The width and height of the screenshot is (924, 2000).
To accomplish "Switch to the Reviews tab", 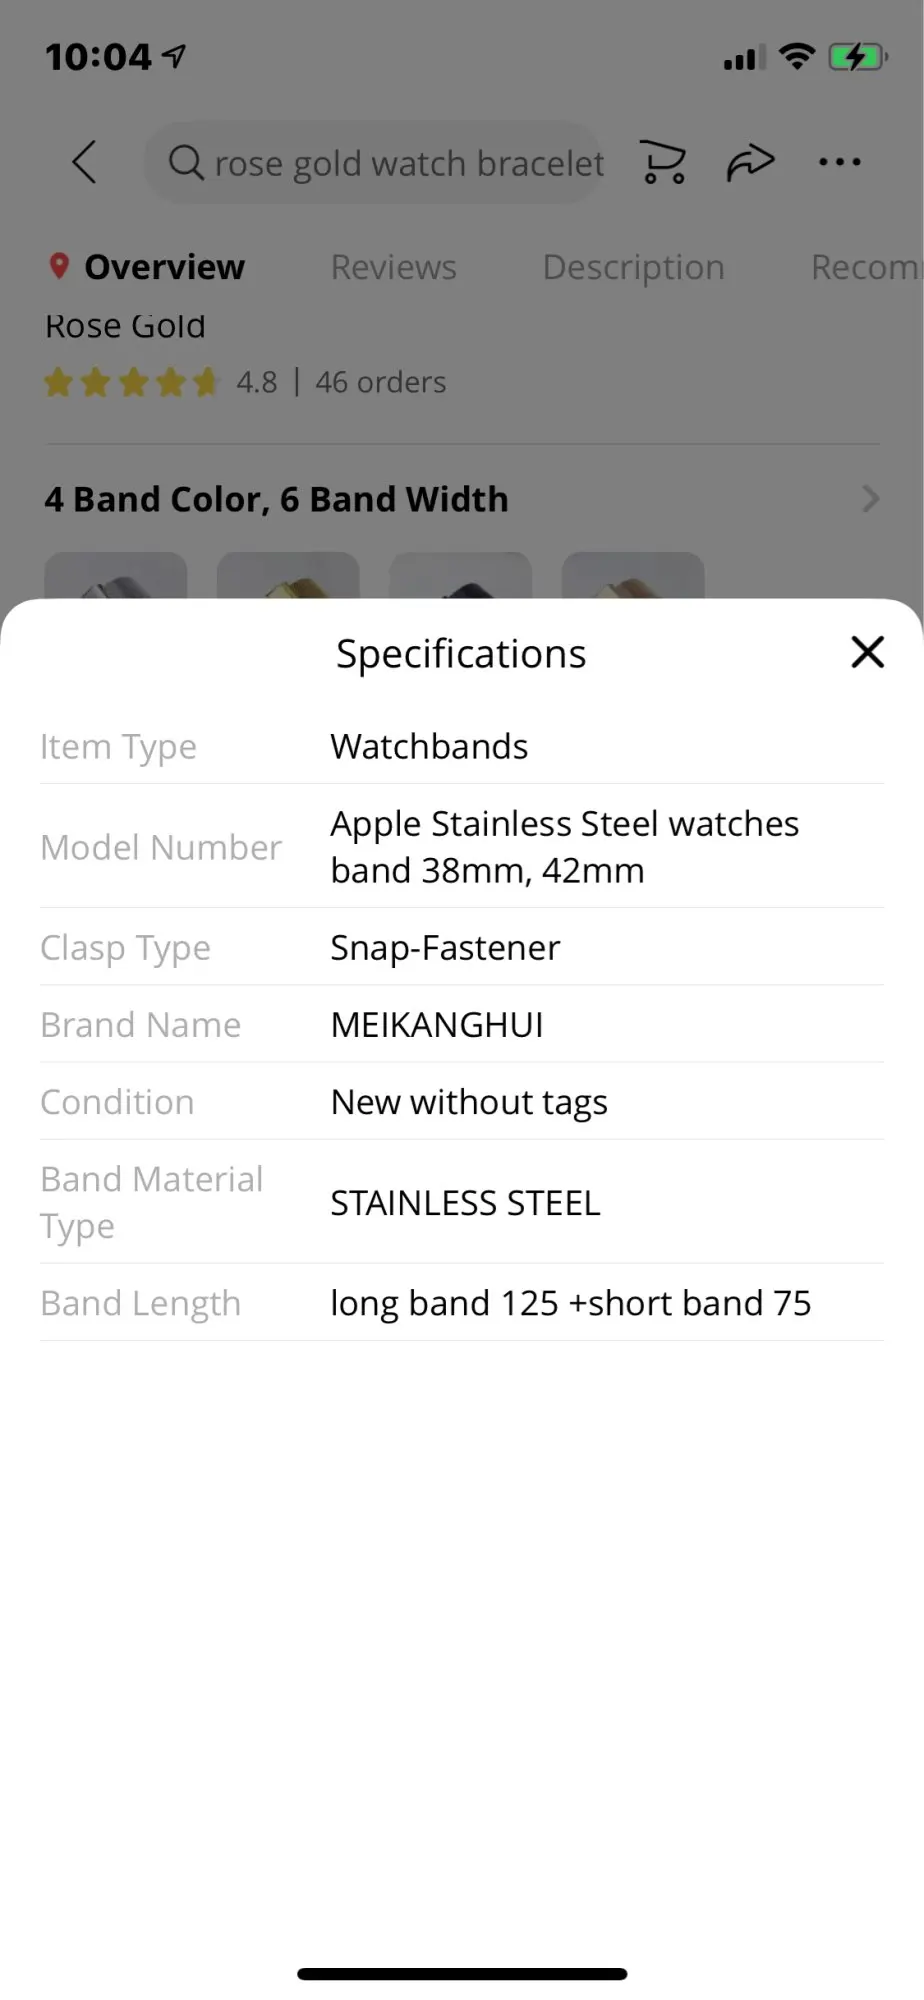I will tap(393, 267).
